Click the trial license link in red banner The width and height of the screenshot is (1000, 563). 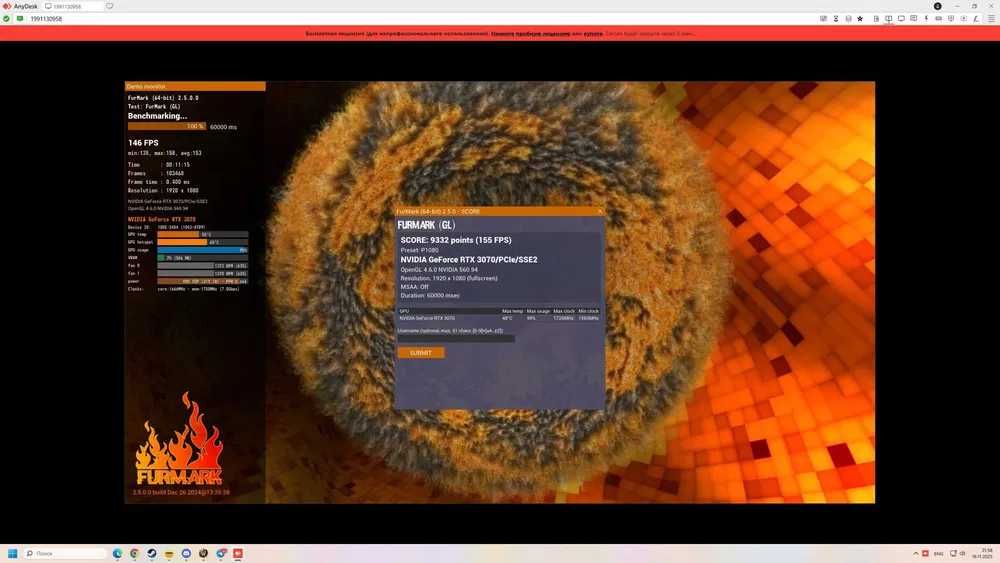tap(530, 33)
